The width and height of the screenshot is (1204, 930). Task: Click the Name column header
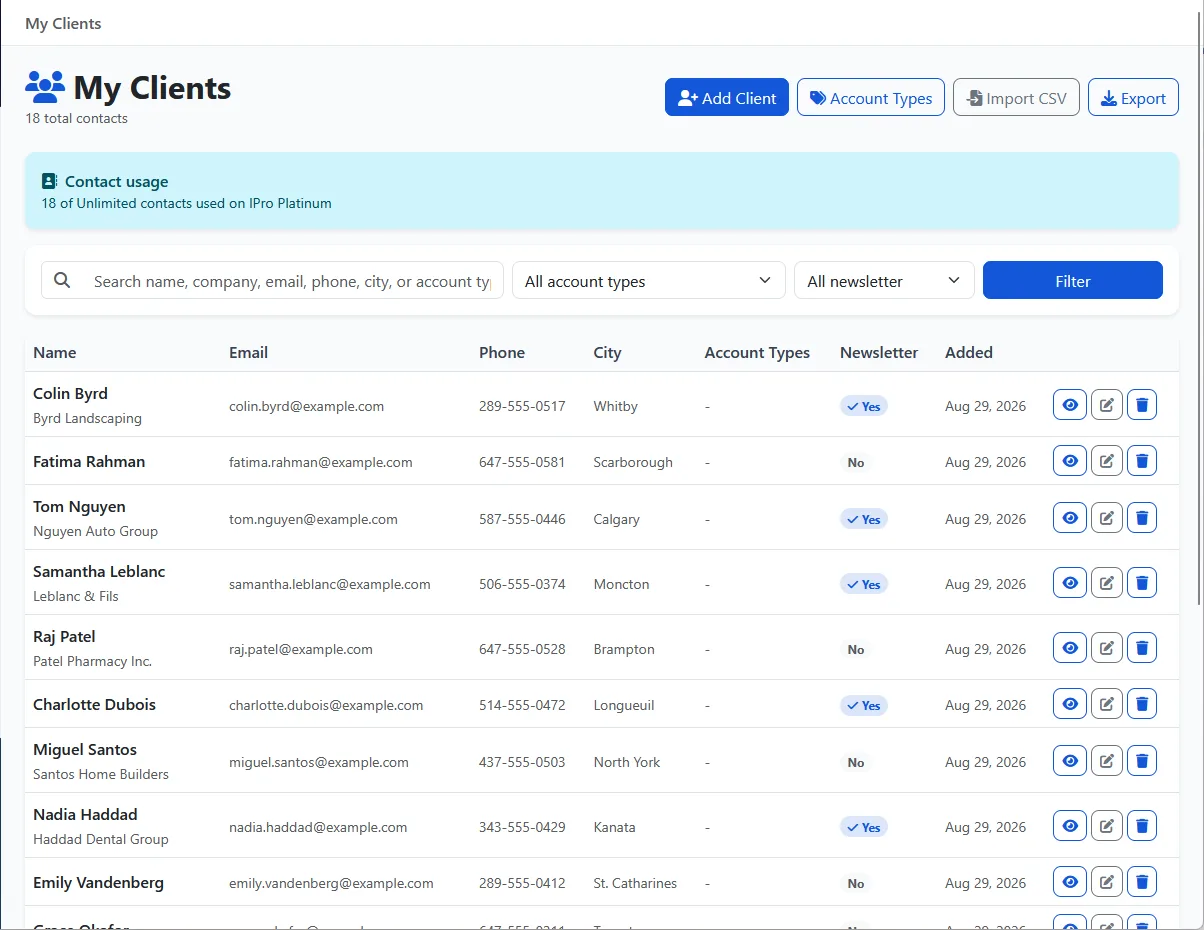click(x=55, y=352)
